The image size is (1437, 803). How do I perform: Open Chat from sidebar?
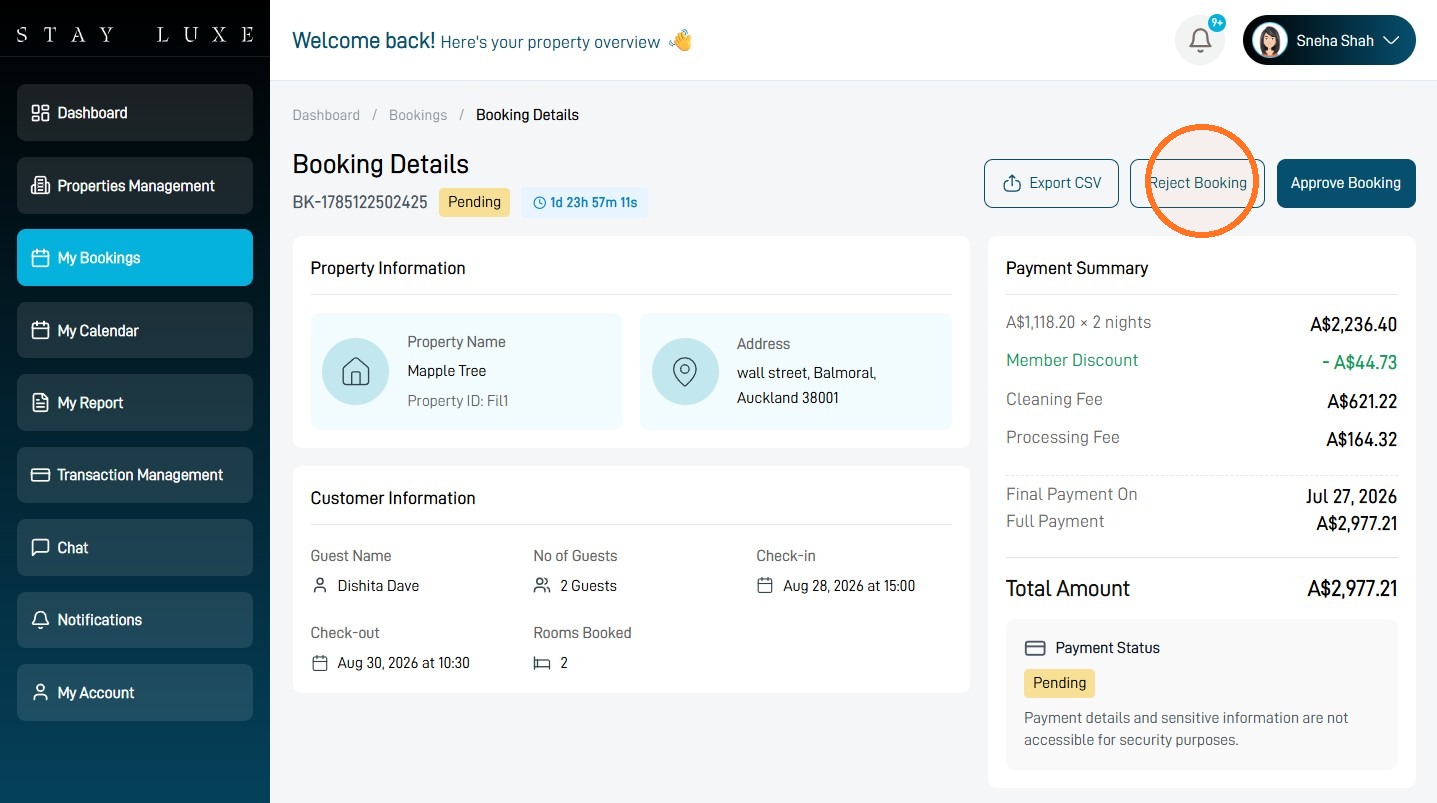(x=135, y=548)
